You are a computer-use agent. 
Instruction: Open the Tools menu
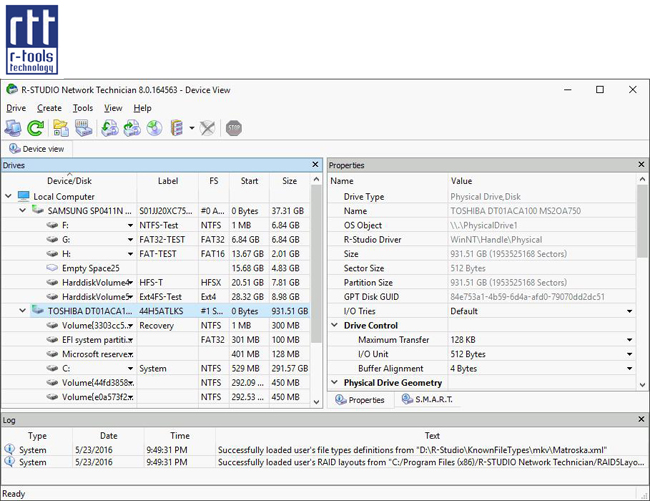(x=83, y=108)
